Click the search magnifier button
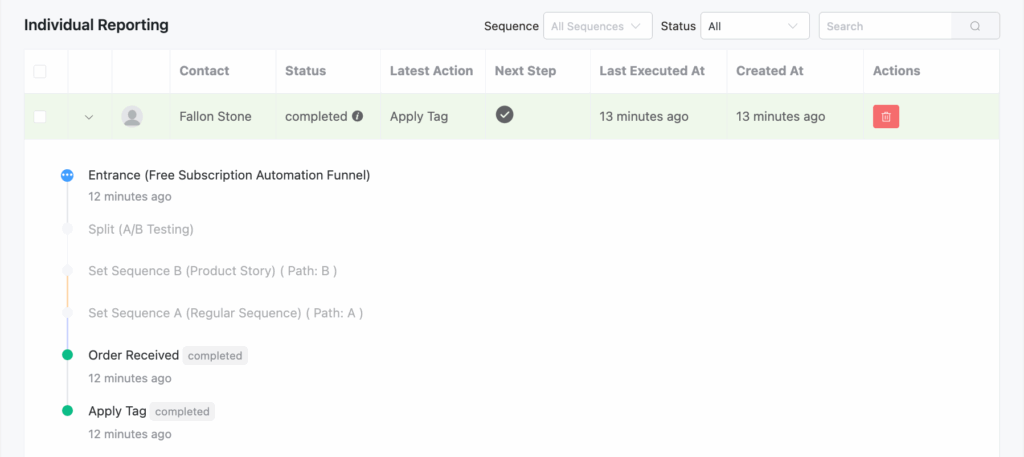 click(x=975, y=26)
